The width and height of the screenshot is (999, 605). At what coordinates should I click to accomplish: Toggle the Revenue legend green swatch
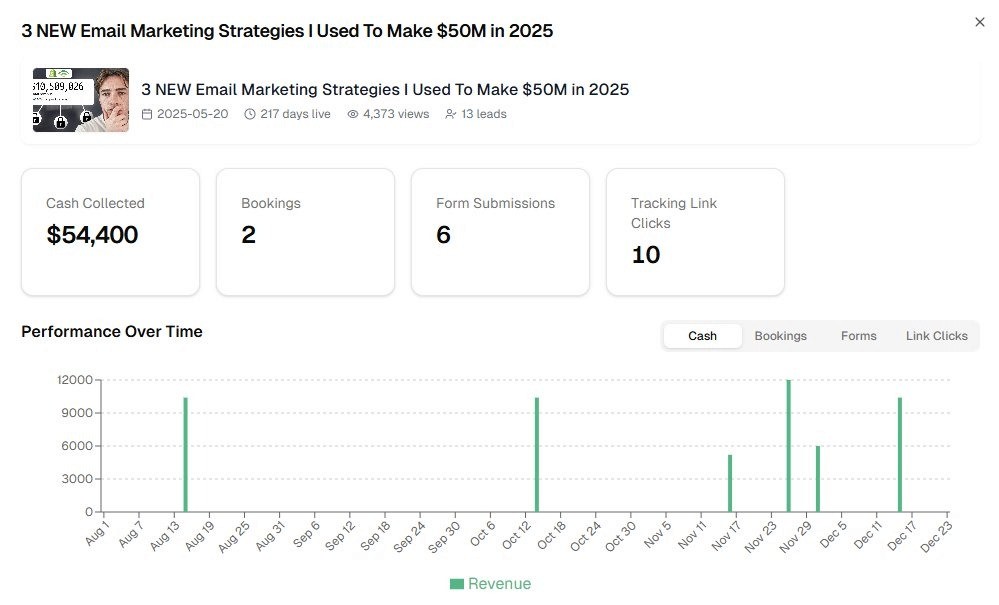point(457,584)
